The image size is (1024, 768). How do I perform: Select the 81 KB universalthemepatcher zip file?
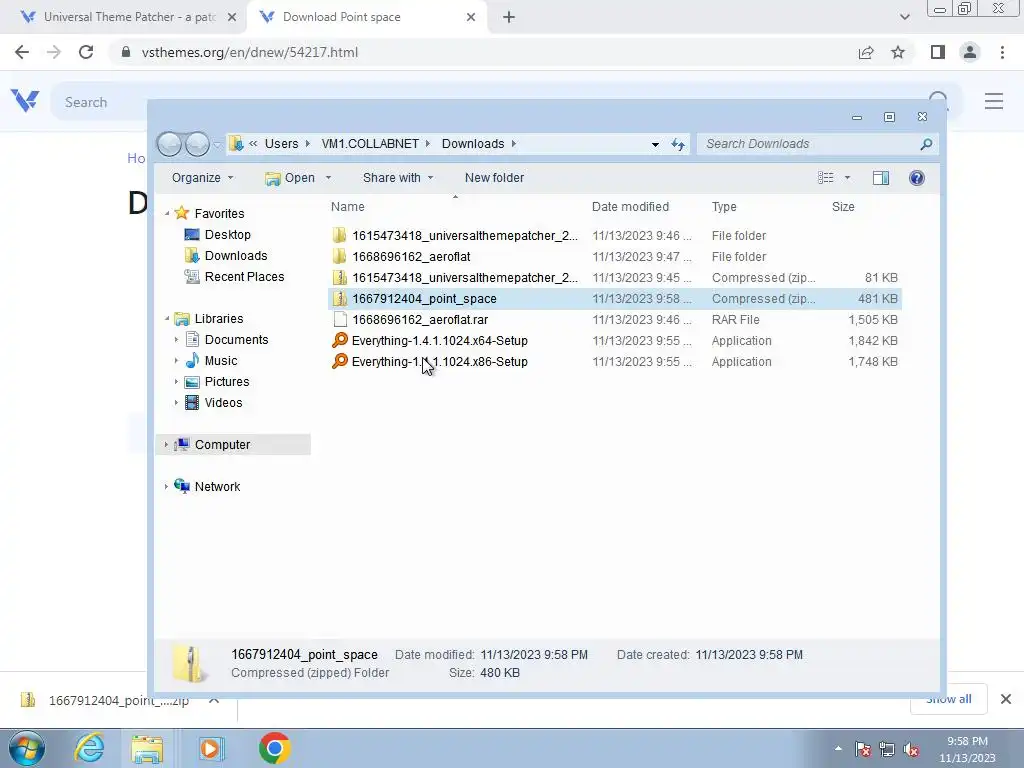click(614, 278)
